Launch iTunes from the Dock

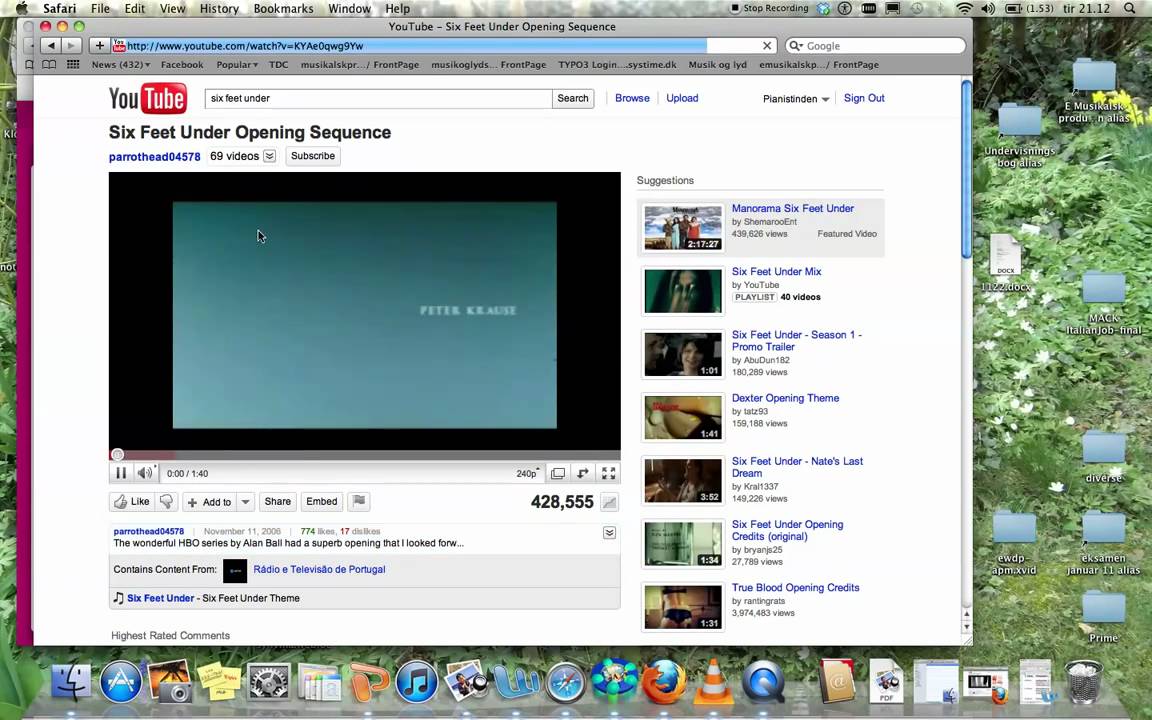417,680
